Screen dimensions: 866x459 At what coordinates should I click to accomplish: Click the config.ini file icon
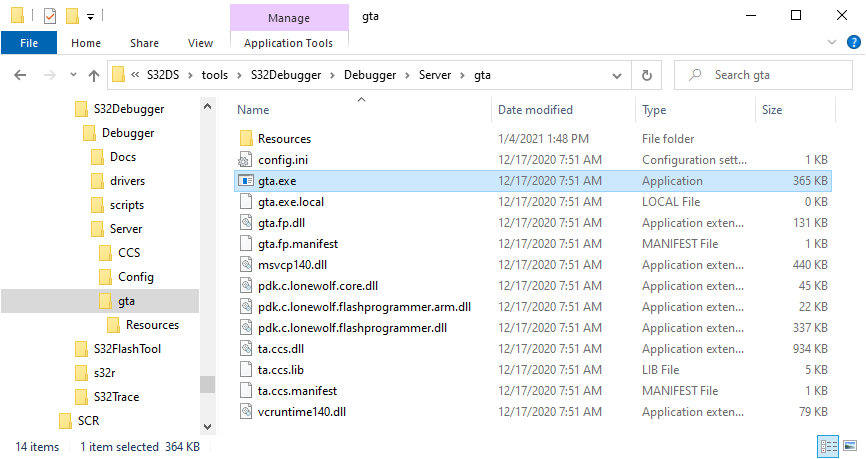point(246,160)
